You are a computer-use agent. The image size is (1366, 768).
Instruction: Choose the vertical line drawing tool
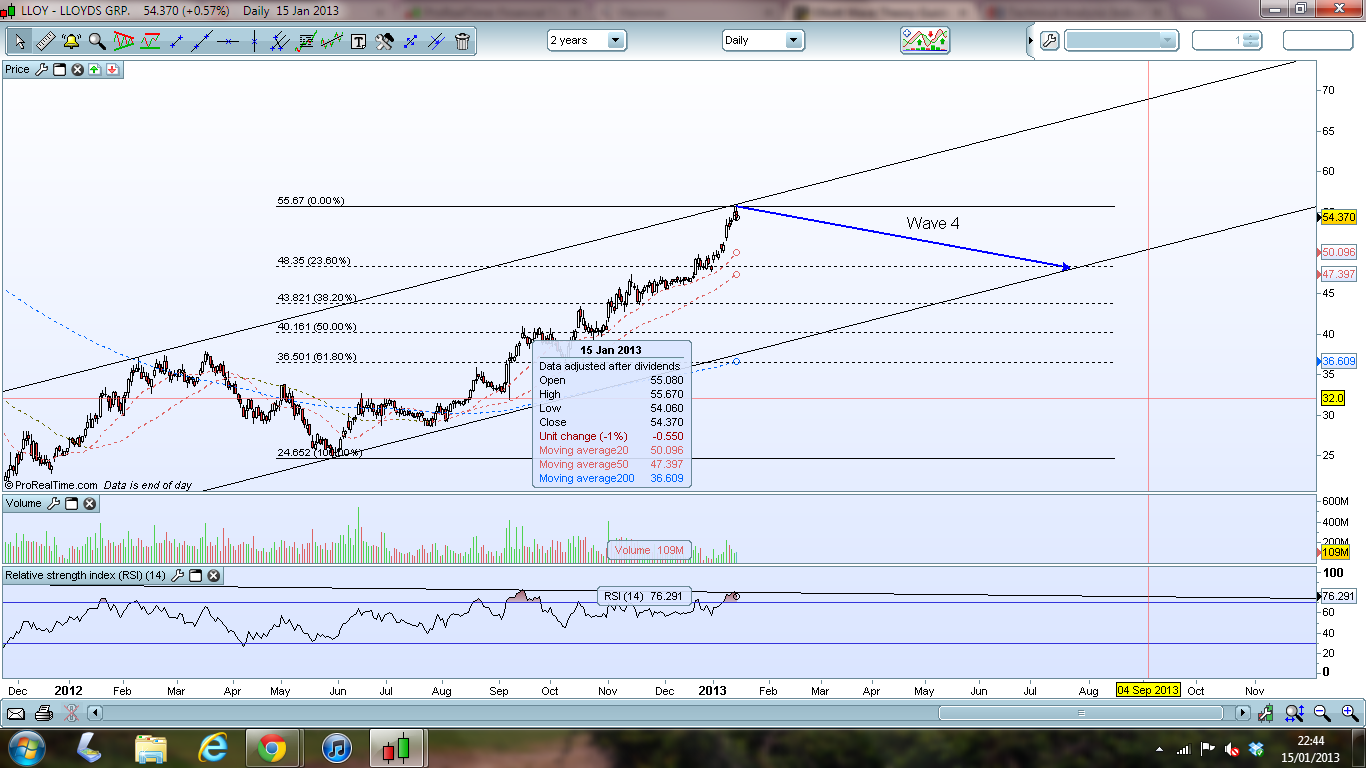tap(254, 41)
